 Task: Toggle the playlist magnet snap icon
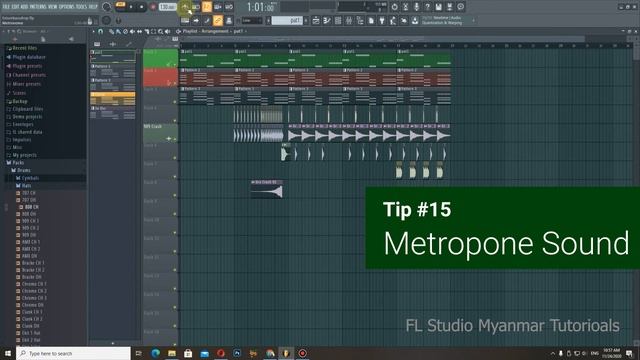(100, 31)
